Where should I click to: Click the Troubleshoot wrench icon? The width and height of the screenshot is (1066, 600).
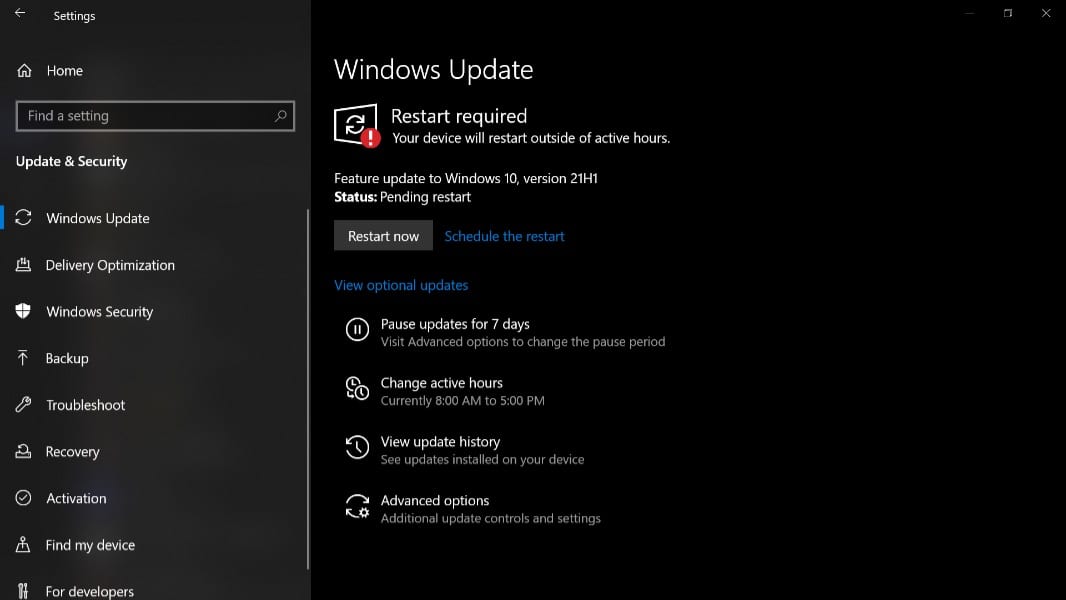(23, 404)
